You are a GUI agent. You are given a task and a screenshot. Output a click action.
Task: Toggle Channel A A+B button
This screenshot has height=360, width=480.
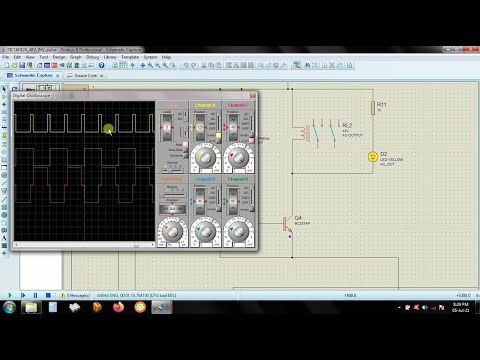pyautogui.click(x=219, y=141)
